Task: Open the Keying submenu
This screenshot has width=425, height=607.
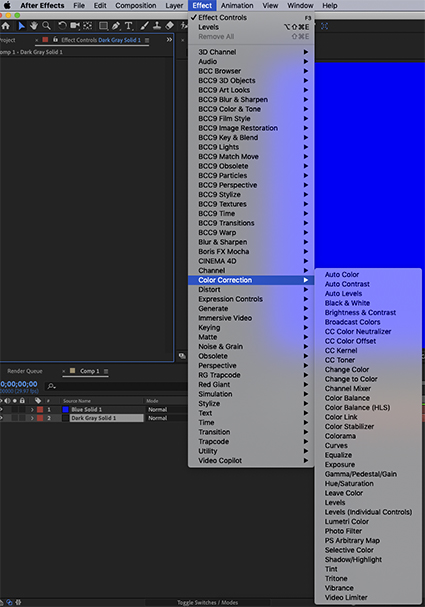Action: tap(251, 328)
